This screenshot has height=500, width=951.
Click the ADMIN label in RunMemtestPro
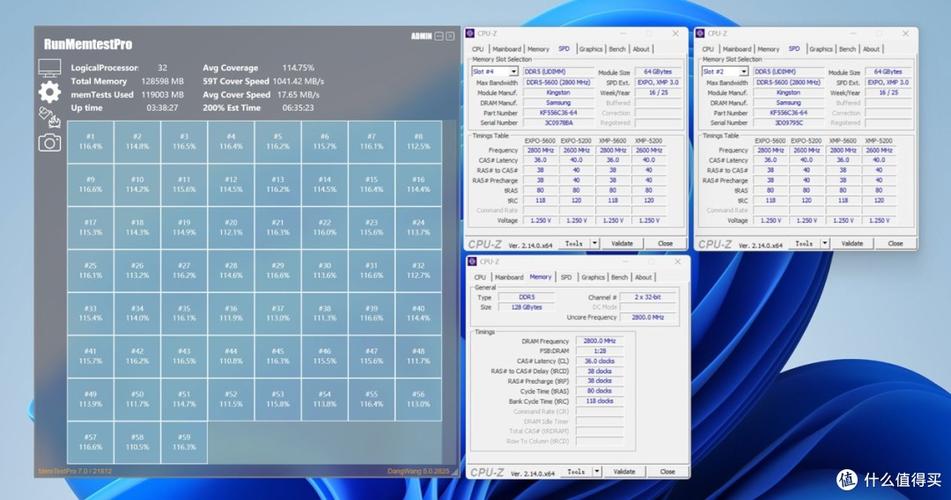(422, 36)
